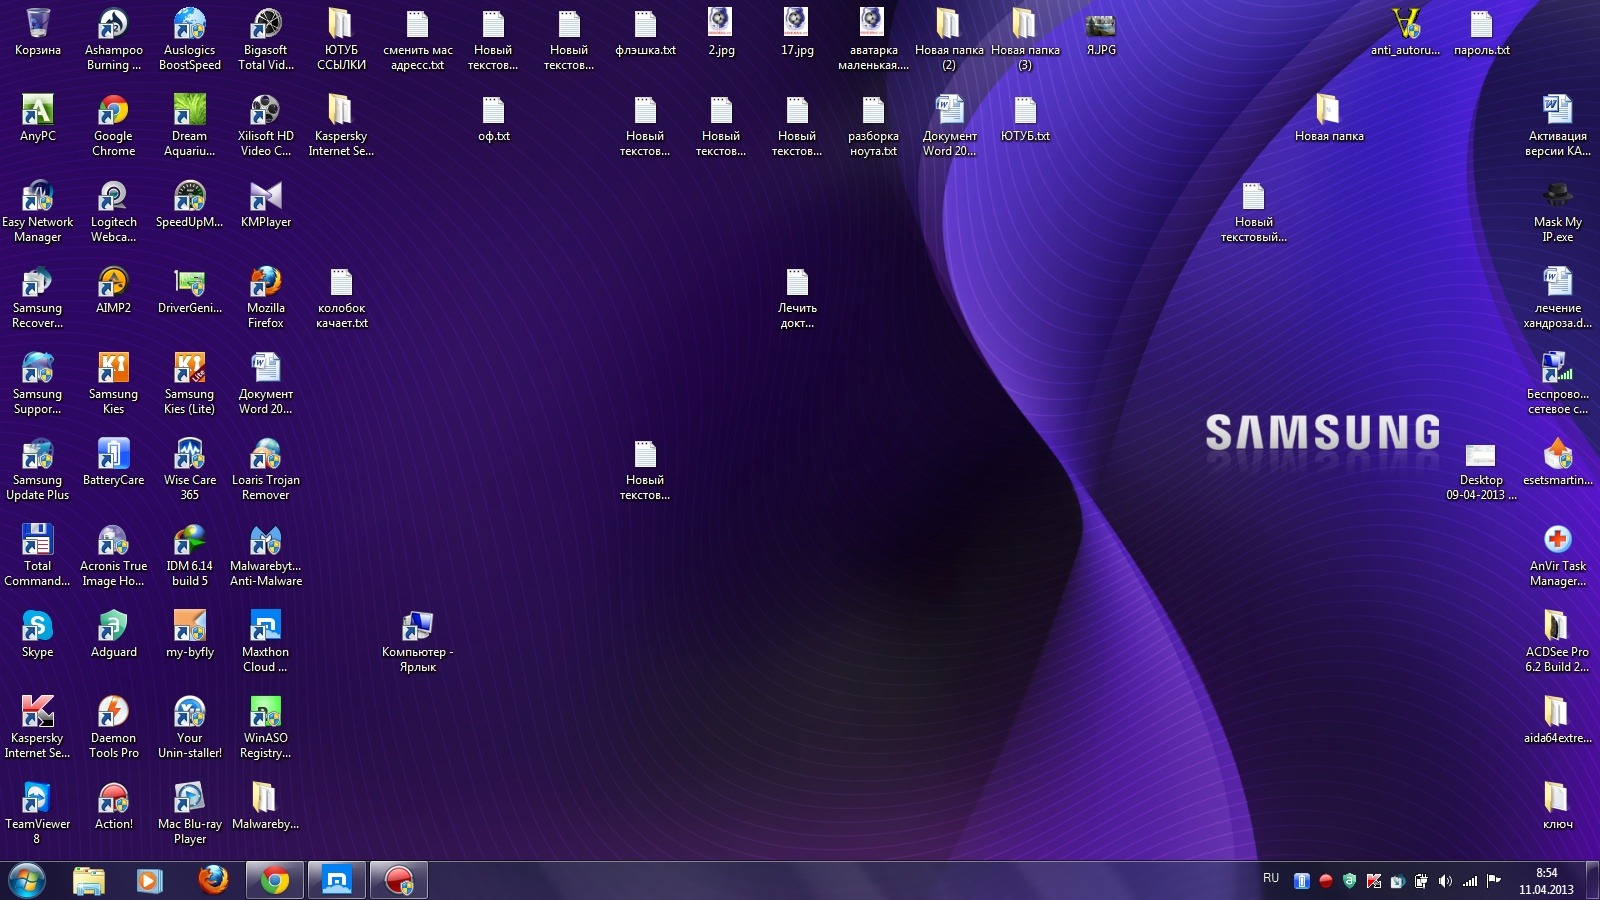Image resolution: width=1600 pixels, height=900 pixels.
Task: Select DriverGenius desktop icon
Action: click(x=190, y=290)
